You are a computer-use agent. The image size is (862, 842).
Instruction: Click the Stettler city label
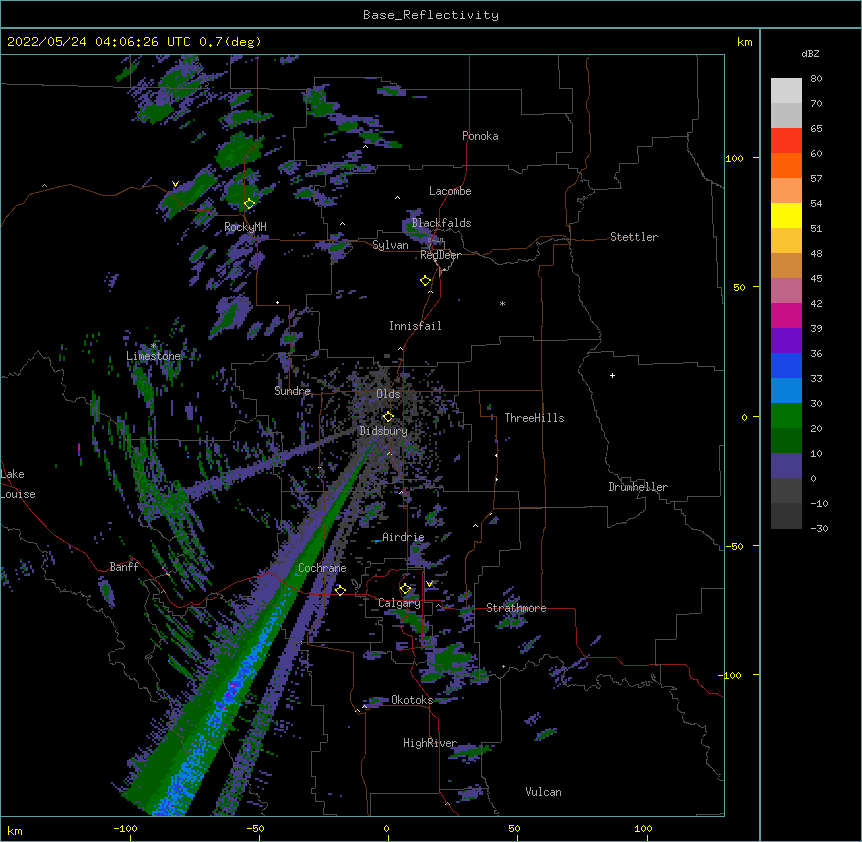click(634, 237)
